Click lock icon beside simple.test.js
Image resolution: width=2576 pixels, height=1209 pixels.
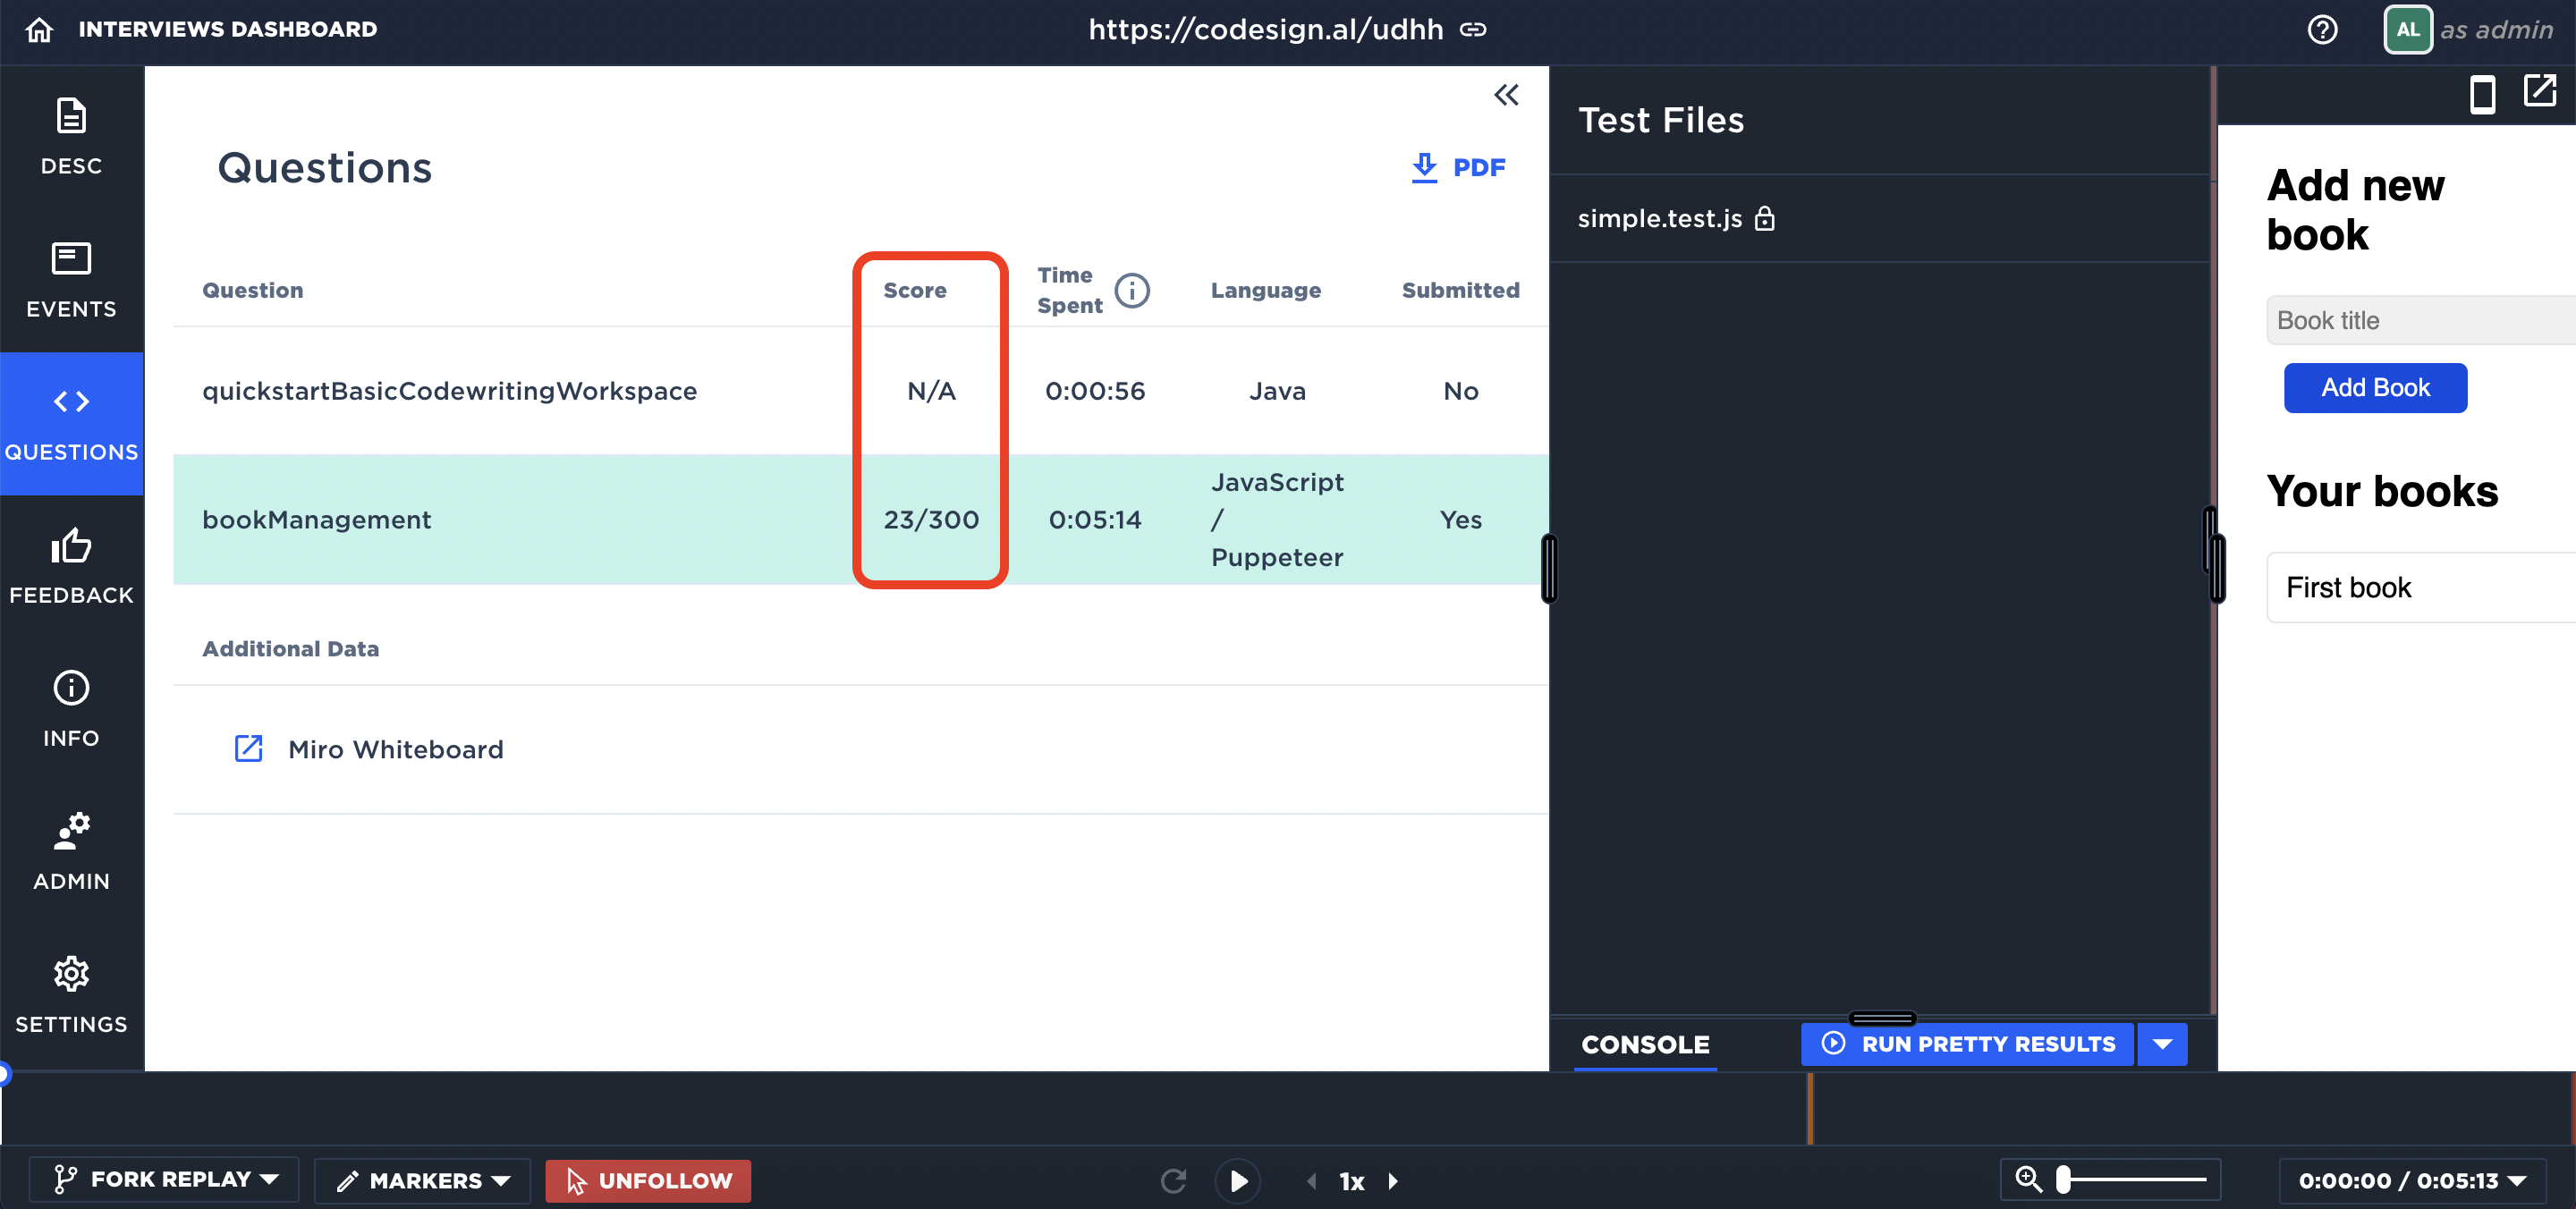[1764, 218]
